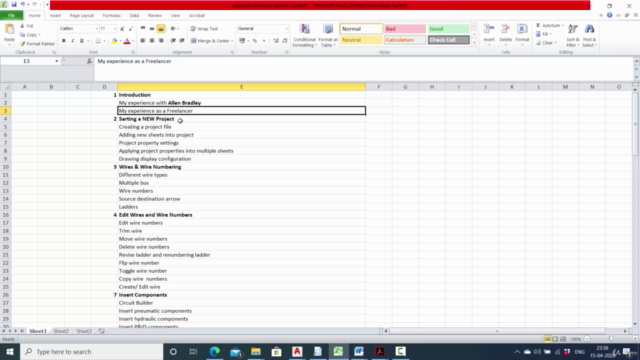Toggle Wrap Text
640x360 pixels.
point(204,29)
